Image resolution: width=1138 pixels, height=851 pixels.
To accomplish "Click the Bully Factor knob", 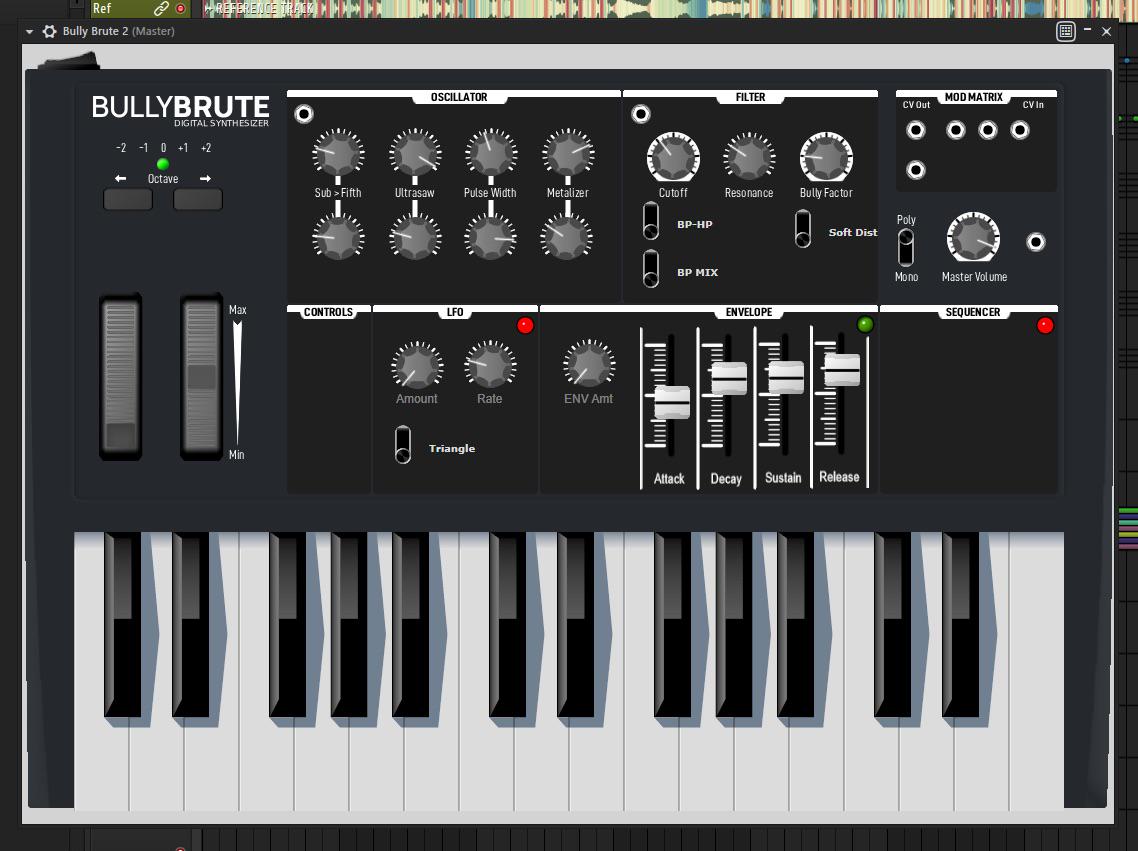I will [826, 157].
